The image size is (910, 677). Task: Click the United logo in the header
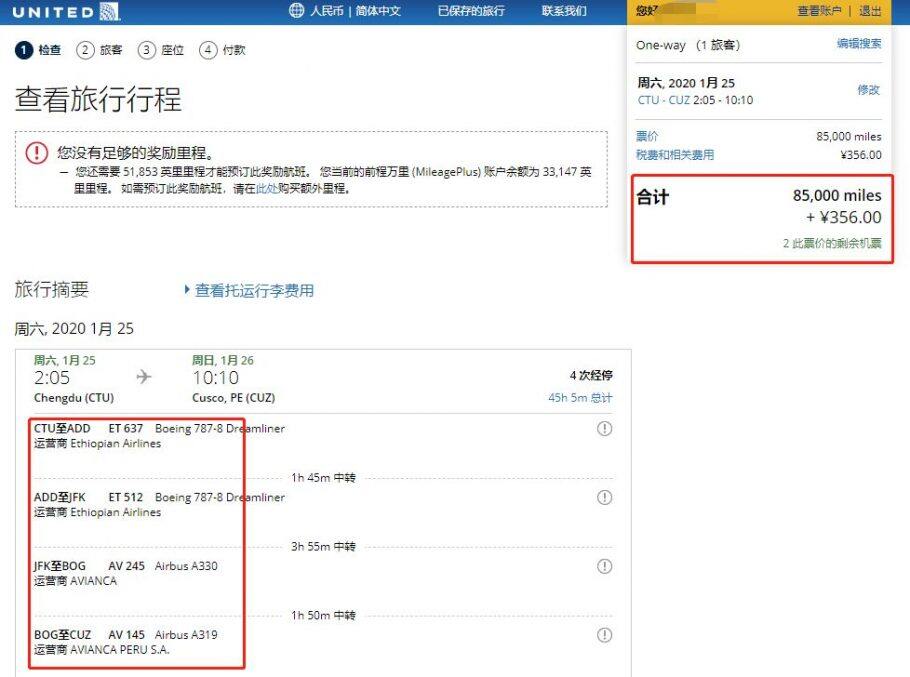[x=66, y=12]
